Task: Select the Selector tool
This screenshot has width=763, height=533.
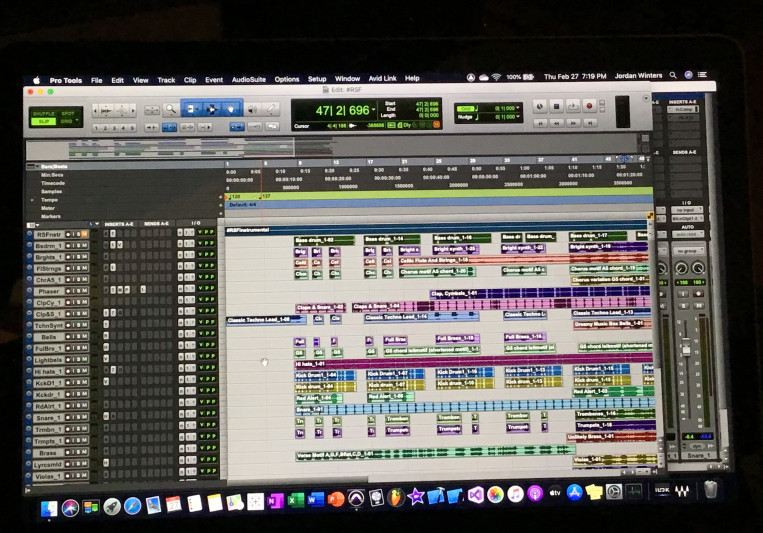Action: [x=212, y=109]
